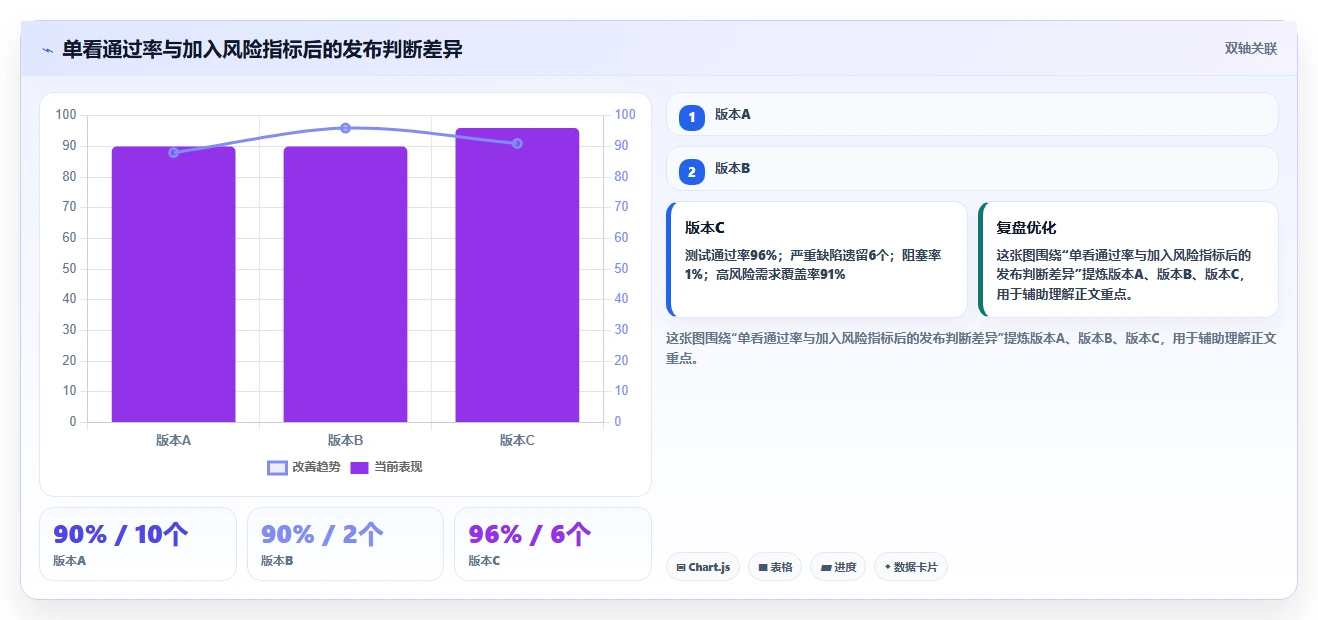Image resolution: width=1318 pixels, height=620 pixels.
Task: Click the icon in 进度 tag
Action: pos(826,567)
